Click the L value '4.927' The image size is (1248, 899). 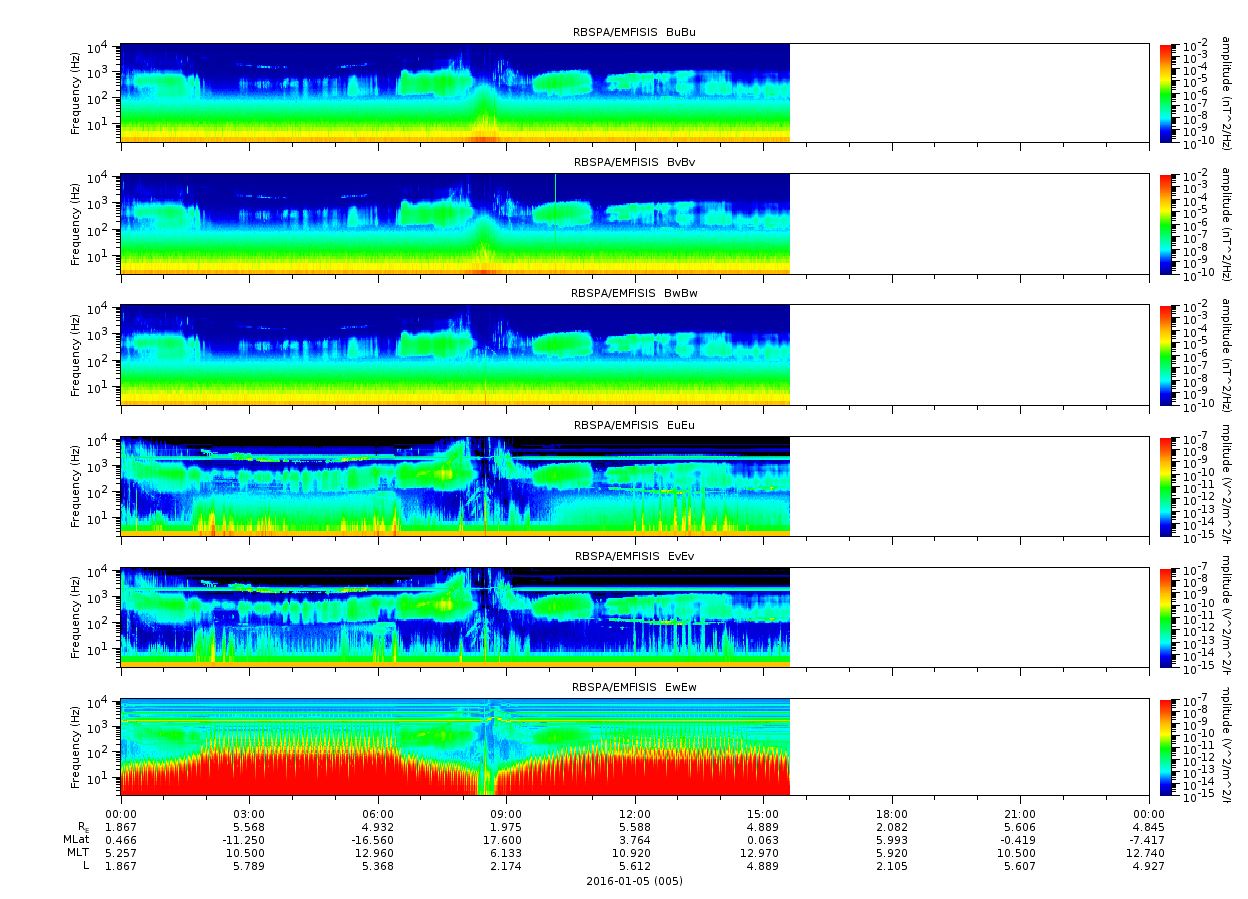pos(1148,865)
